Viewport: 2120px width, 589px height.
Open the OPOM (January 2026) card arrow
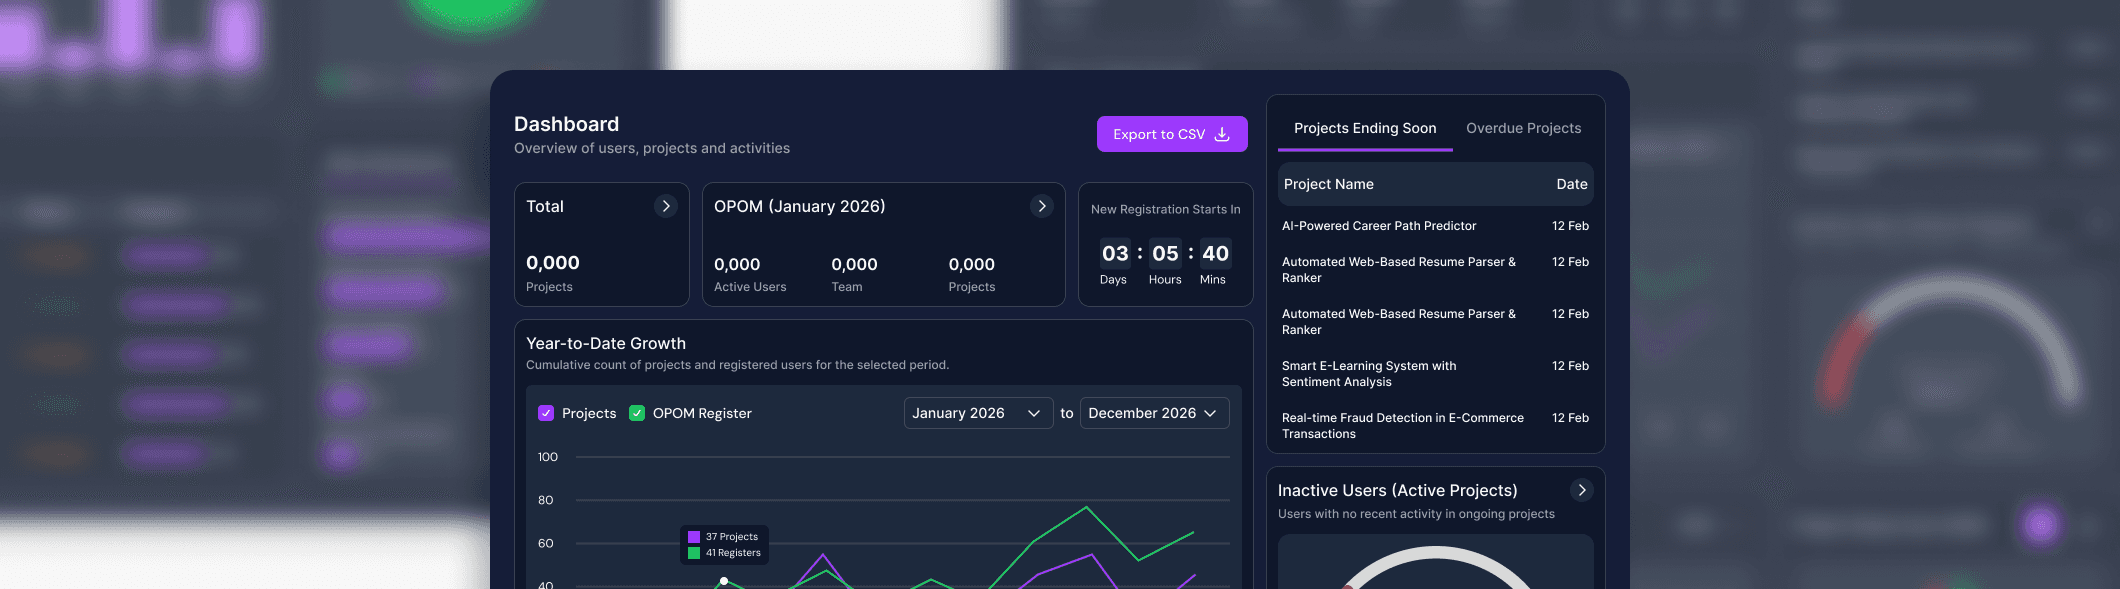pos(1042,206)
